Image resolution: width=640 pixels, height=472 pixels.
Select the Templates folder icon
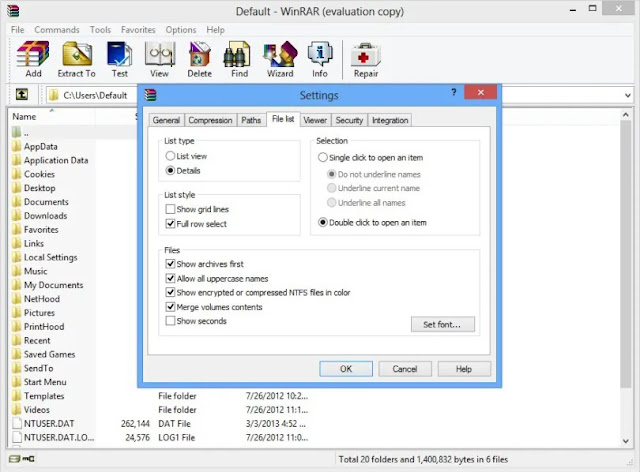coord(16,396)
